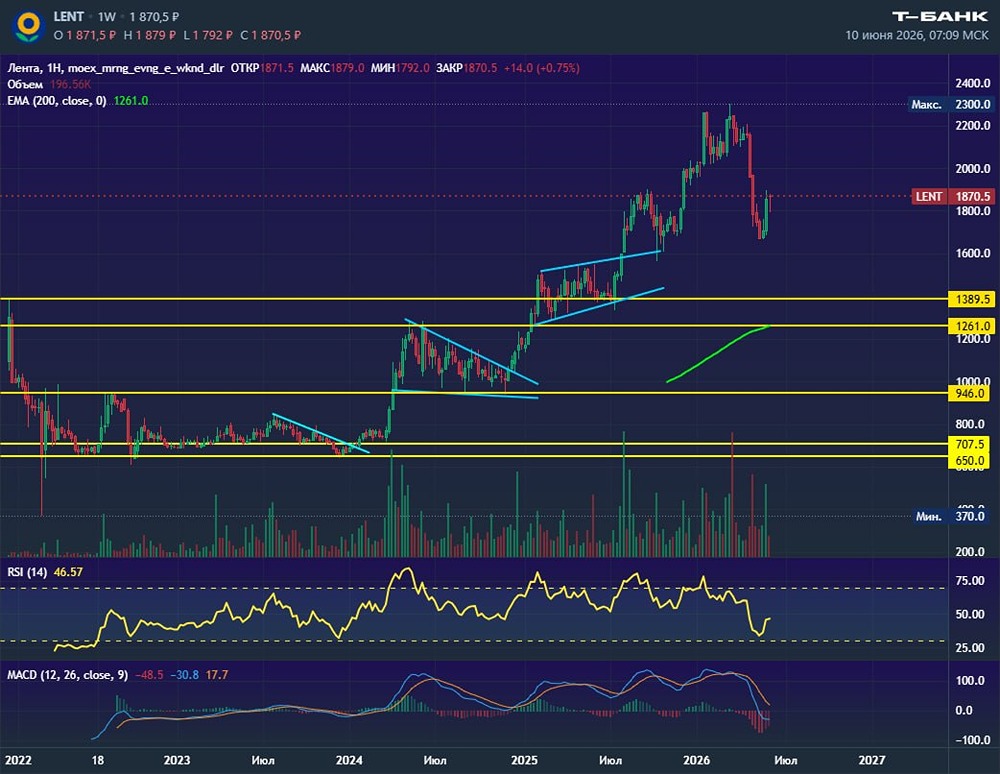Select the 1W timeframe label
Image resolution: width=1000 pixels, height=774 pixels.
point(107,17)
